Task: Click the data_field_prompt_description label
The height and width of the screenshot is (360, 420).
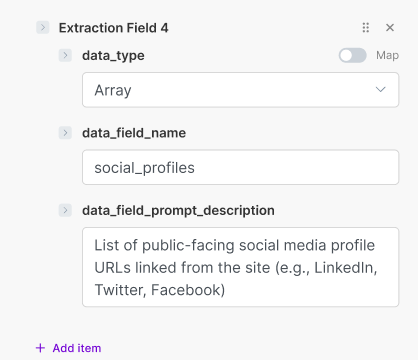Action: coord(178,211)
